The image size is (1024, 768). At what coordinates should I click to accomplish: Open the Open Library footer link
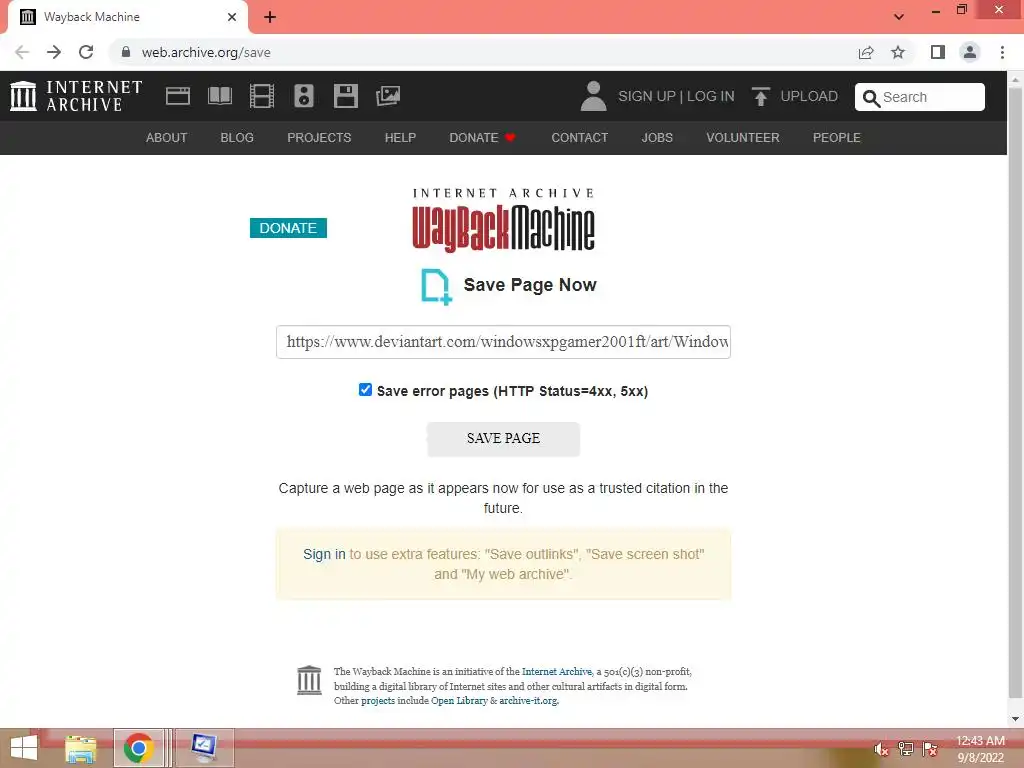click(459, 701)
